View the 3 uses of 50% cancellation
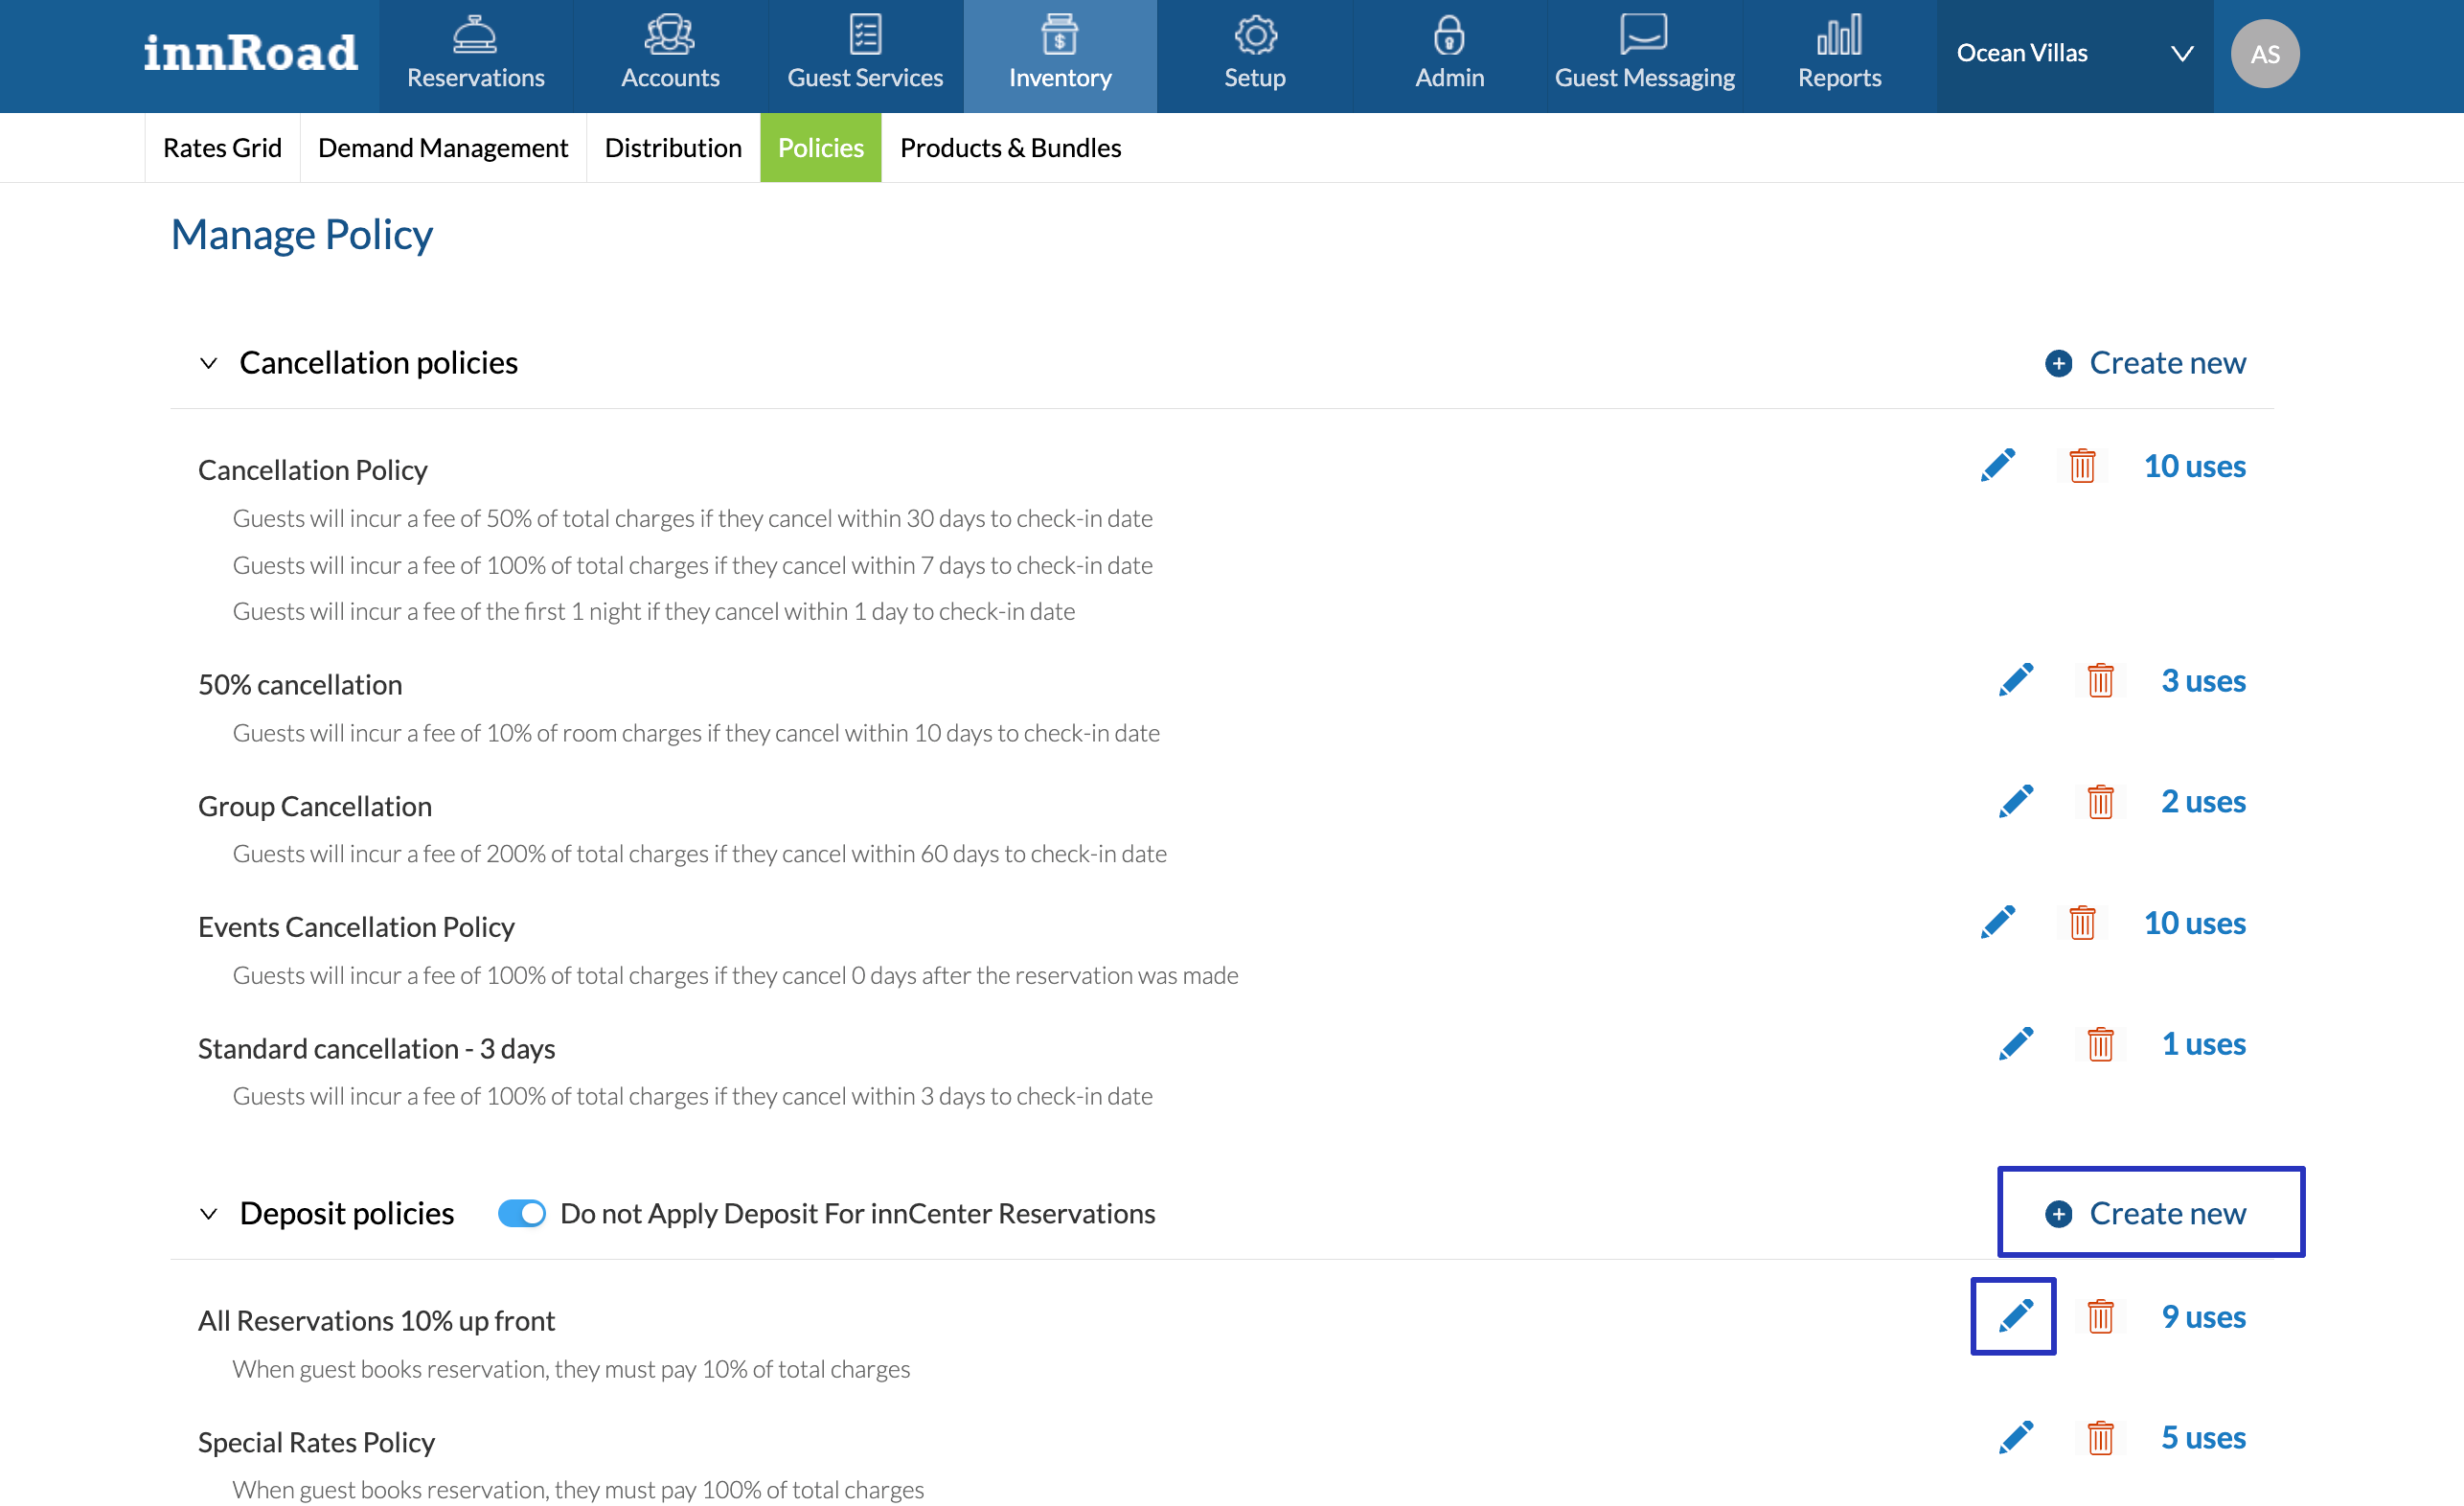This screenshot has width=2464, height=1506. click(x=2202, y=681)
